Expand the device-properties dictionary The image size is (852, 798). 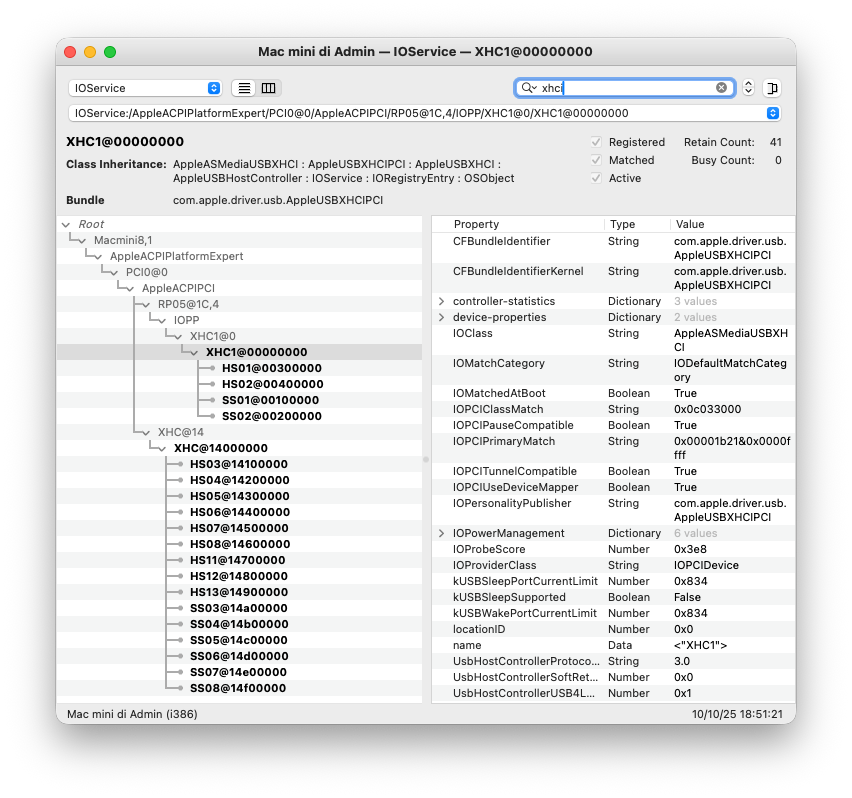click(x=441, y=317)
